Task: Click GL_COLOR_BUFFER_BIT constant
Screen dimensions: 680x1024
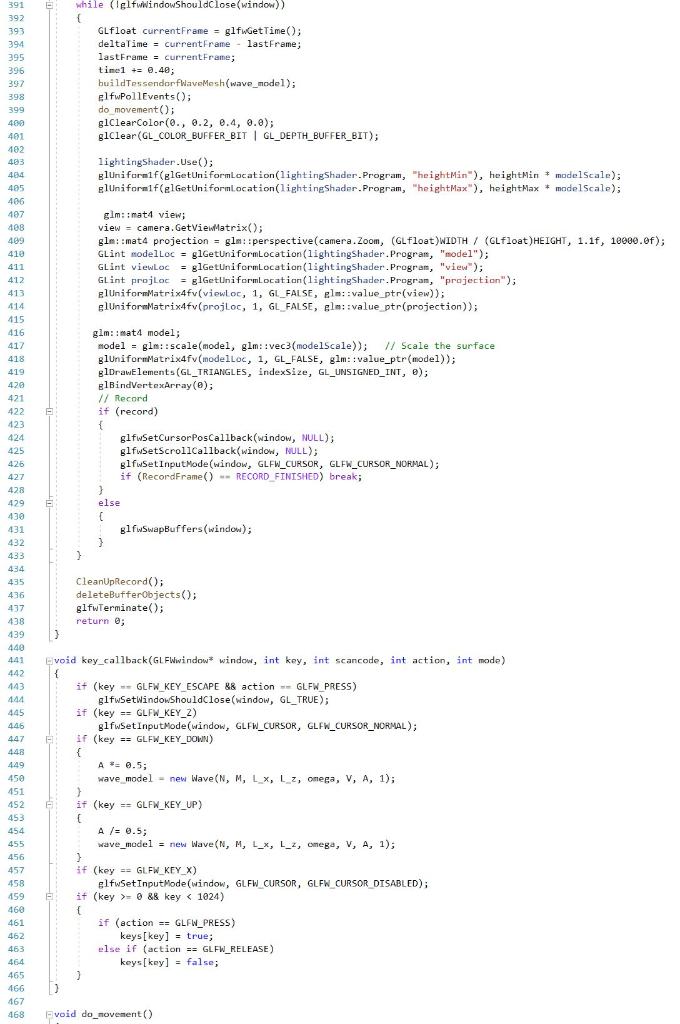Action: coord(194,136)
